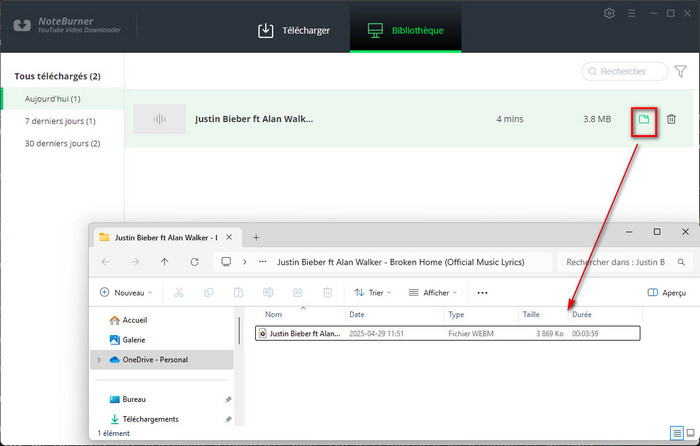This screenshot has height=446, width=700.
Task: Open Téléchargements in quick access
Action: point(144,419)
